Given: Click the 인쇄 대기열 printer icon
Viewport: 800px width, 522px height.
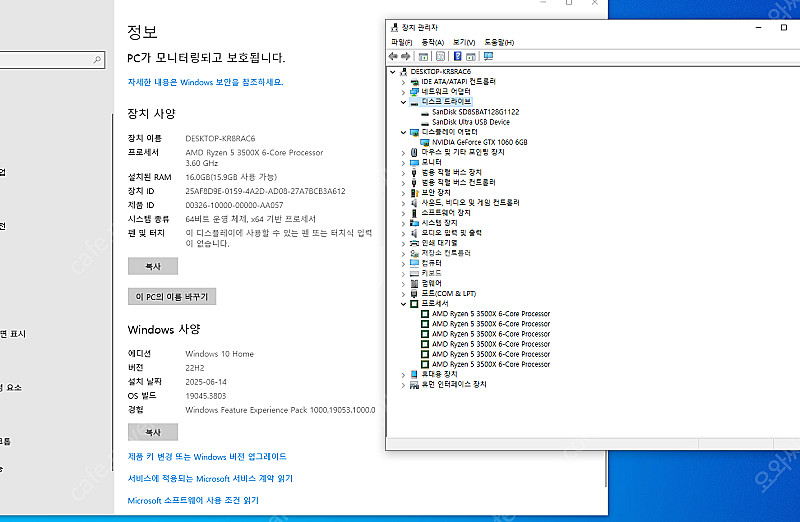Looking at the screenshot, I should tap(414, 243).
